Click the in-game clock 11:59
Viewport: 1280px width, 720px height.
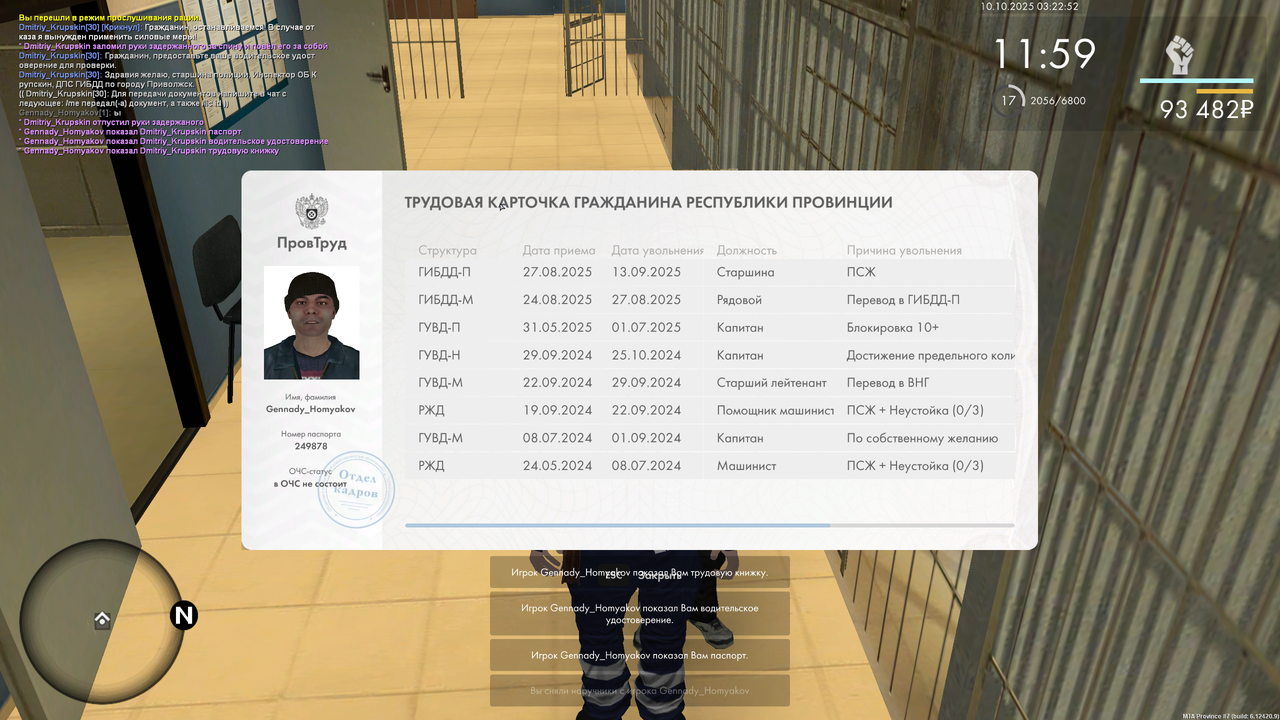click(x=1044, y=54)
